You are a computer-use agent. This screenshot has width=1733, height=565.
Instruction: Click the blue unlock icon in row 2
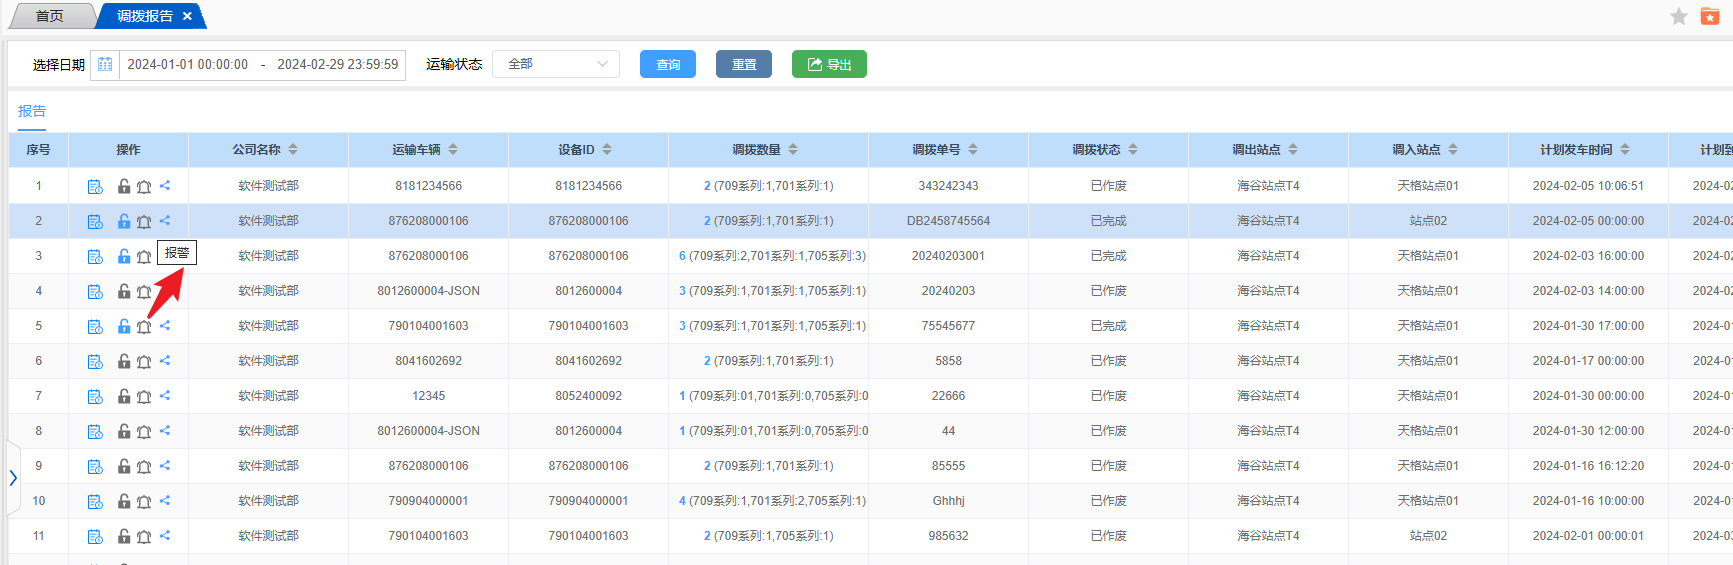tap(124, 221)
